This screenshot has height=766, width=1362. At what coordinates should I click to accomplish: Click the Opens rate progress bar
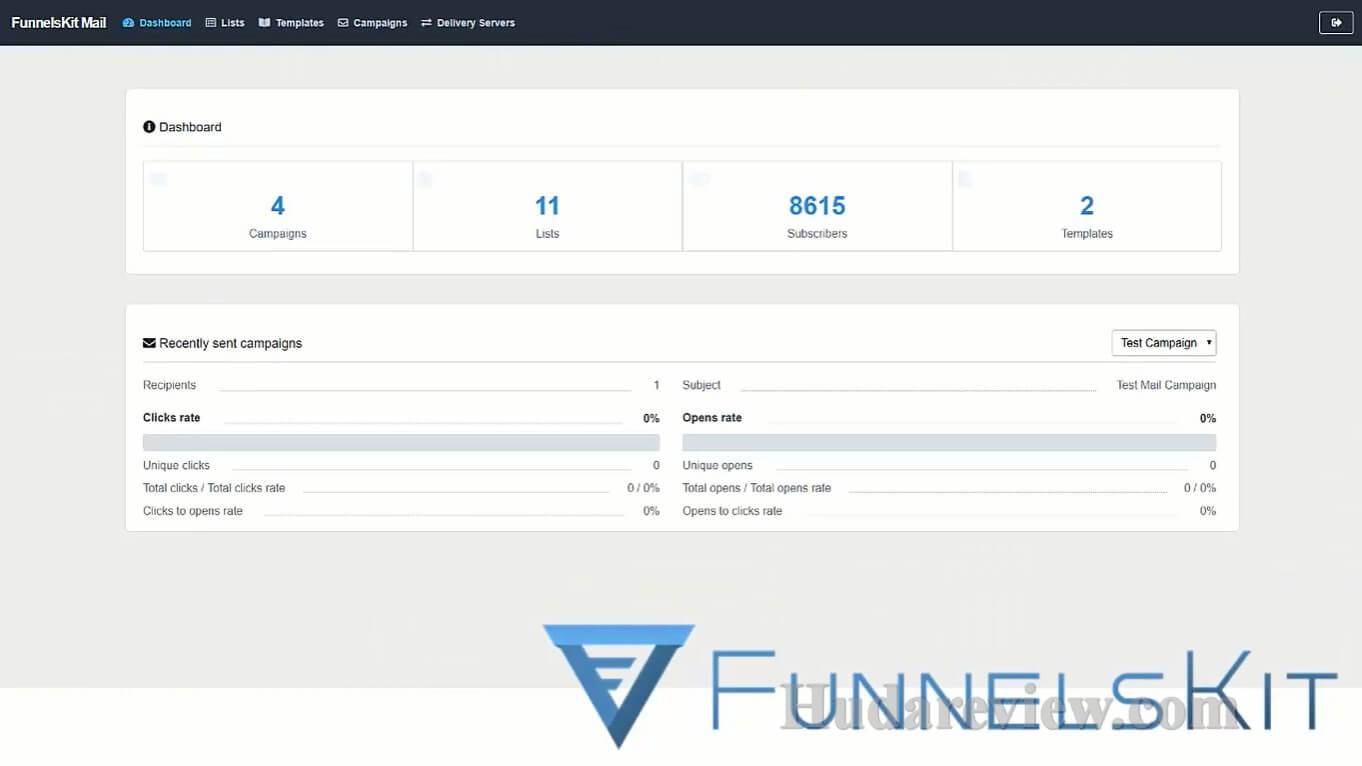tap(949, 442)
